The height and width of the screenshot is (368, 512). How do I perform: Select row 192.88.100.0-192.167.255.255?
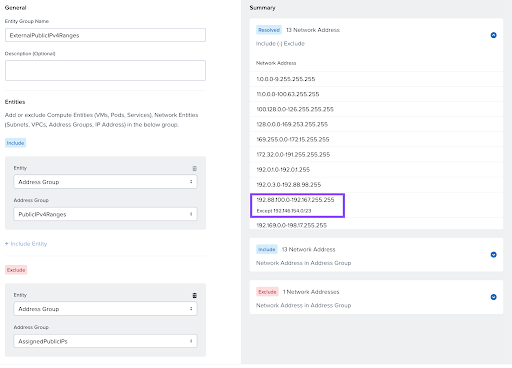[376, 205]
